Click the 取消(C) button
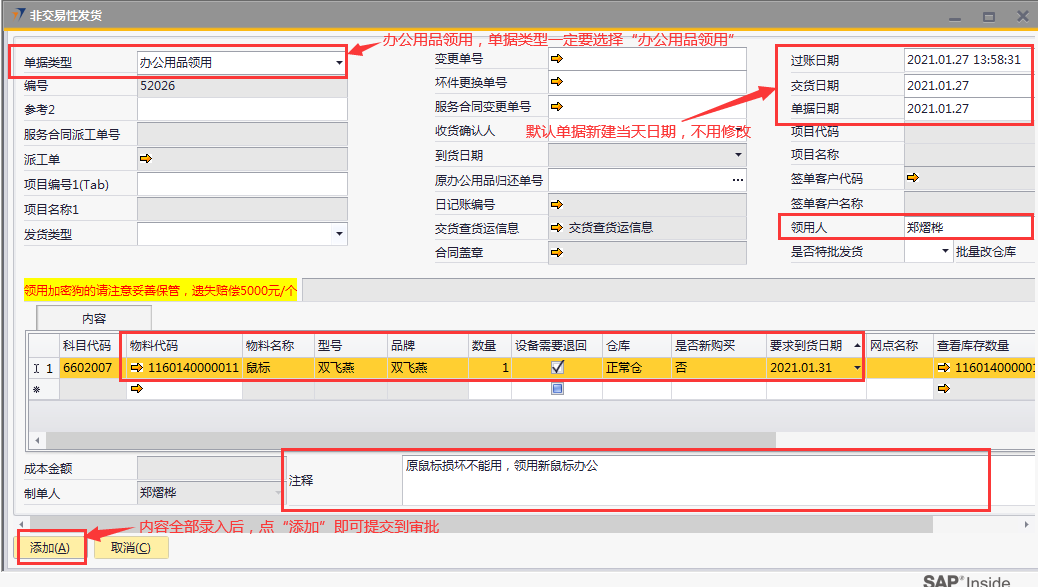The height and width of the screenshot is (587, 1038). 131,547
